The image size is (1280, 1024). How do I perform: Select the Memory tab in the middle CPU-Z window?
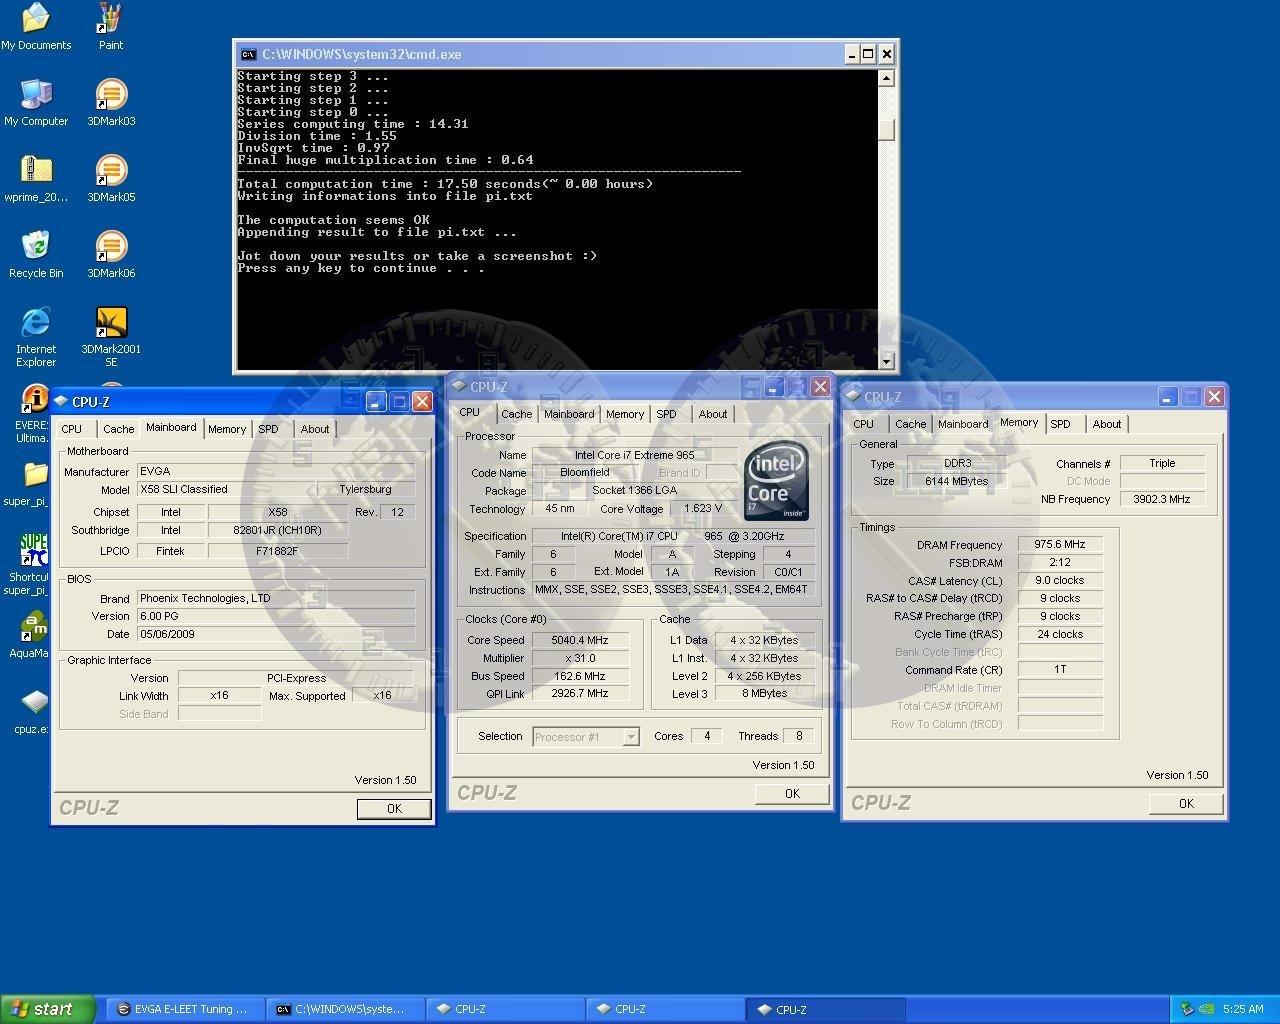tap(625, 414)
